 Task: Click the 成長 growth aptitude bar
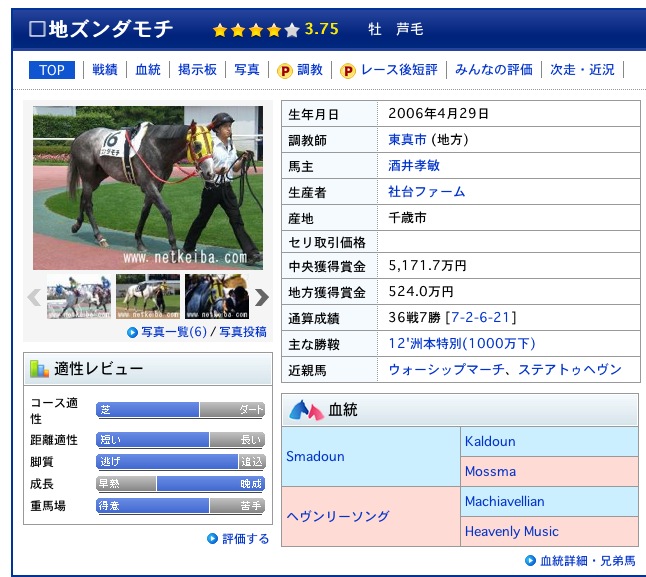[180, 483]
